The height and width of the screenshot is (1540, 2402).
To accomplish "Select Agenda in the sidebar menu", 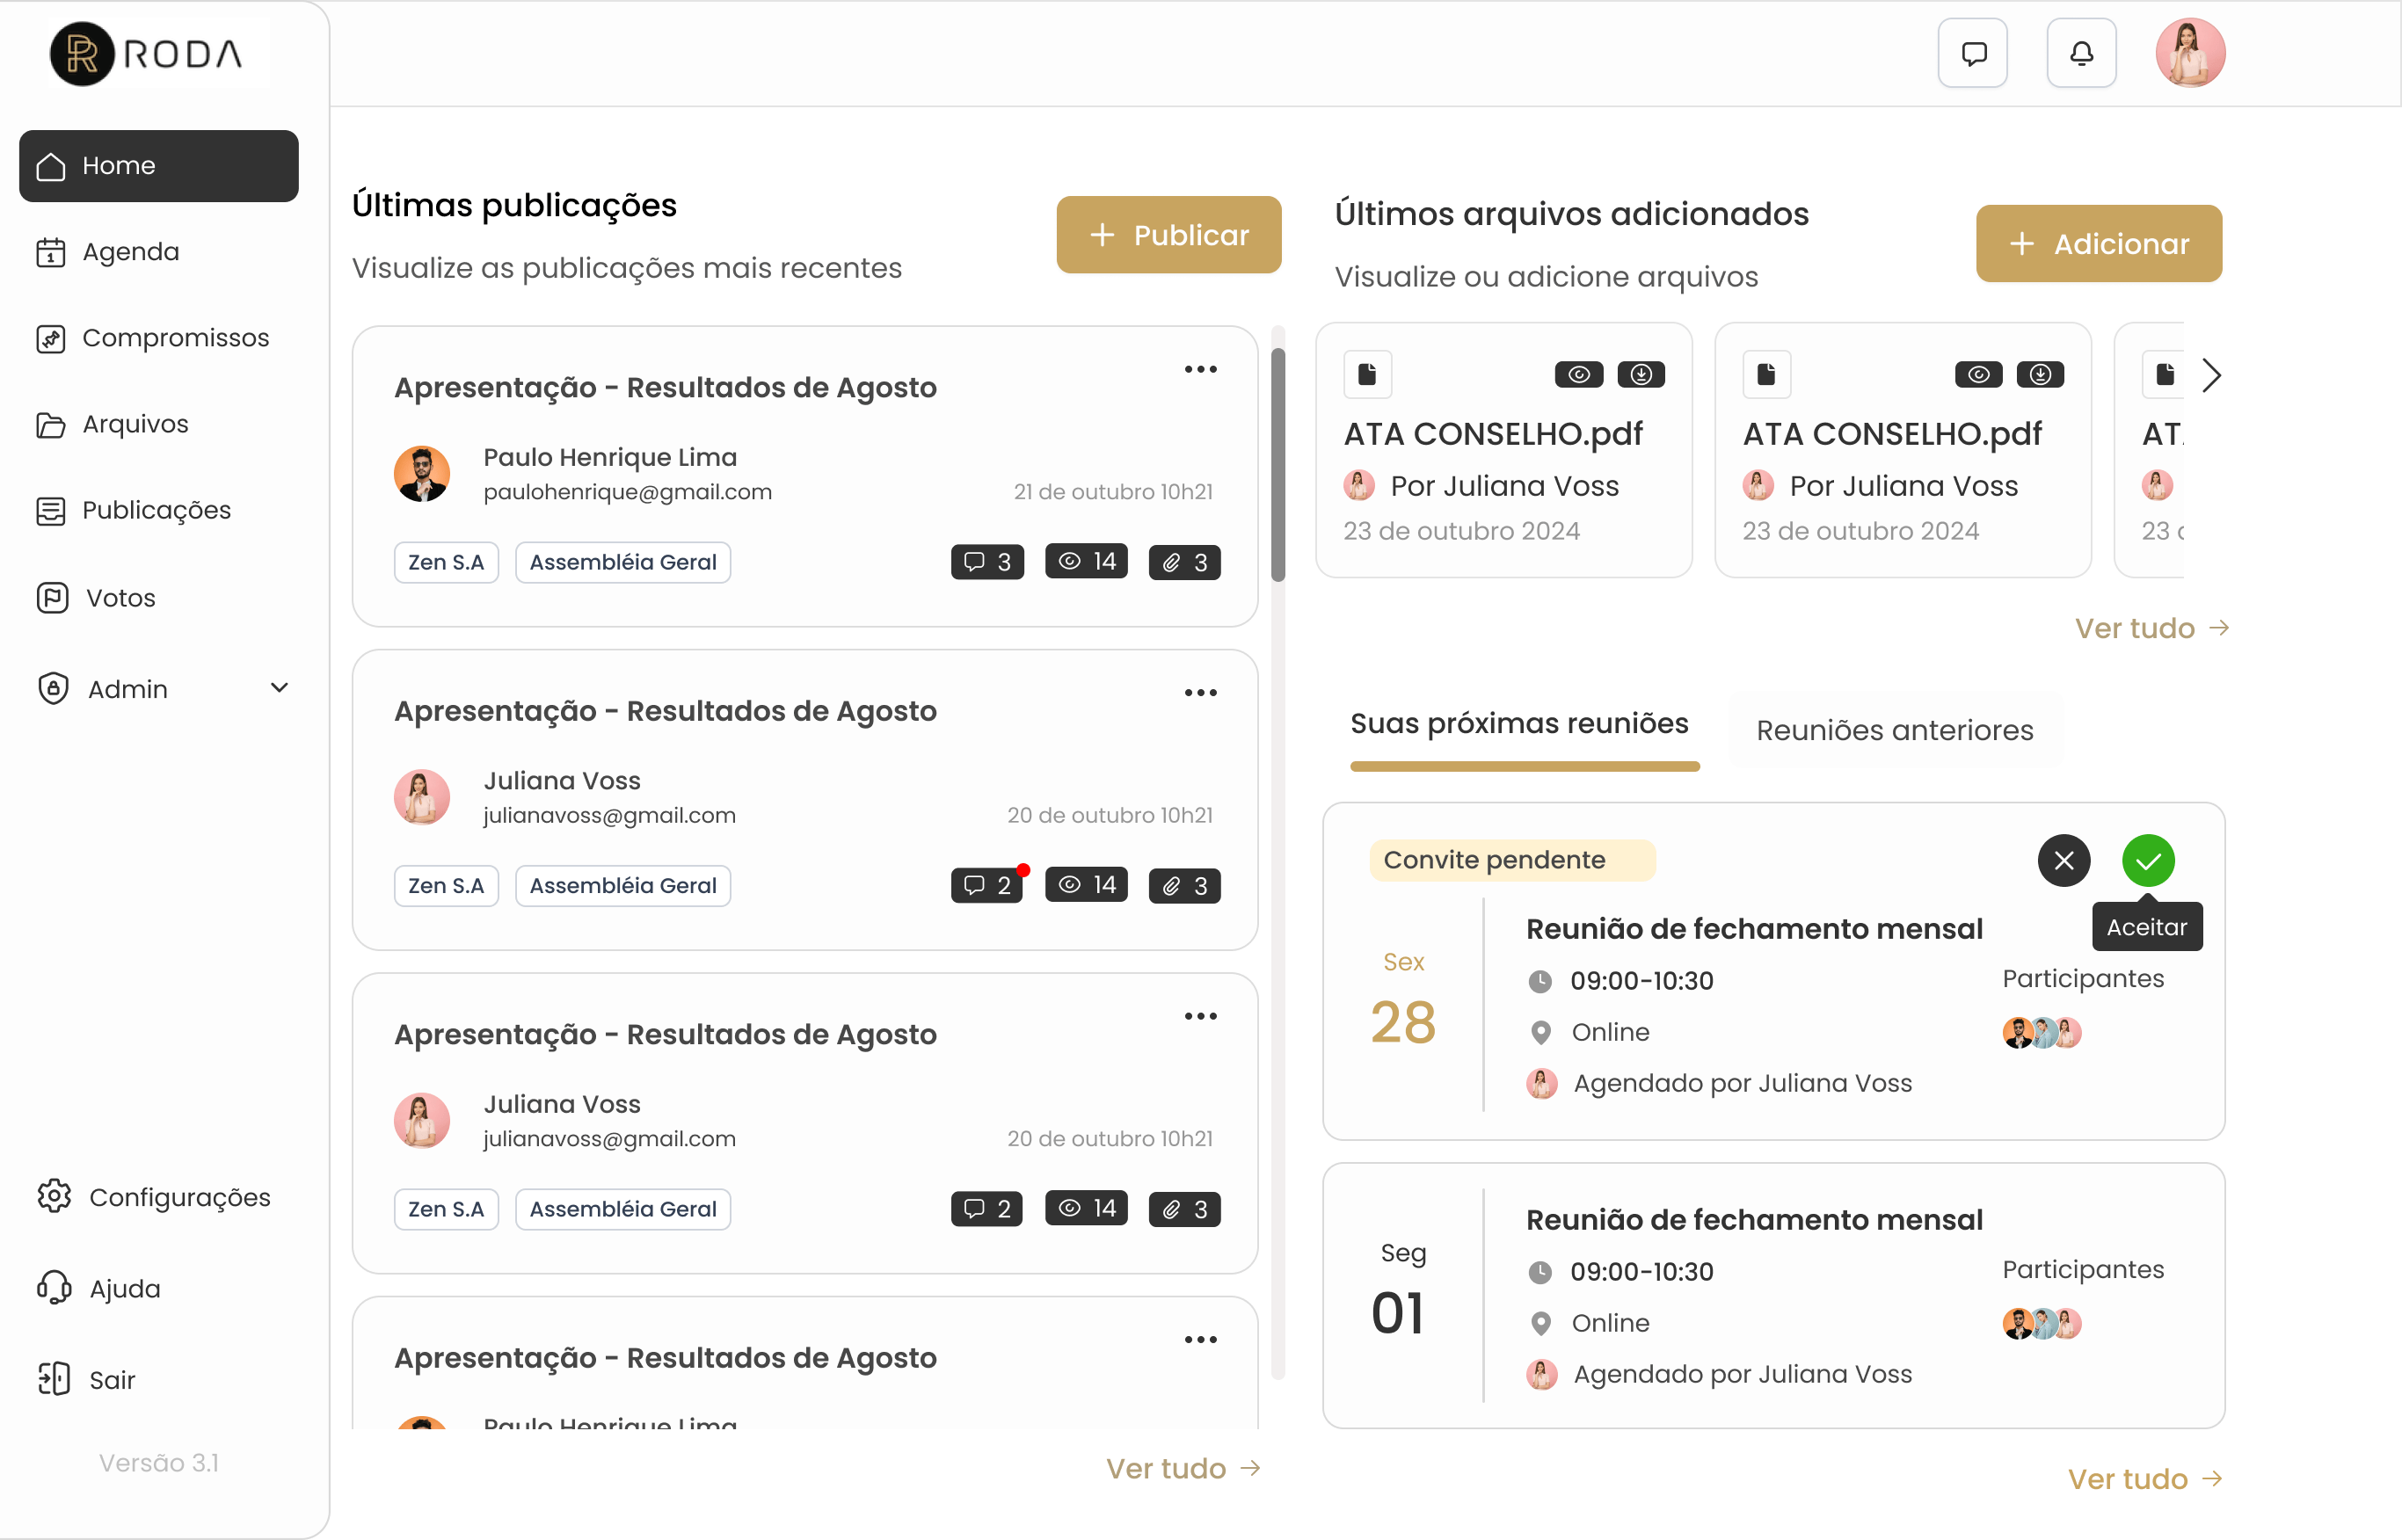I will 130,252.
